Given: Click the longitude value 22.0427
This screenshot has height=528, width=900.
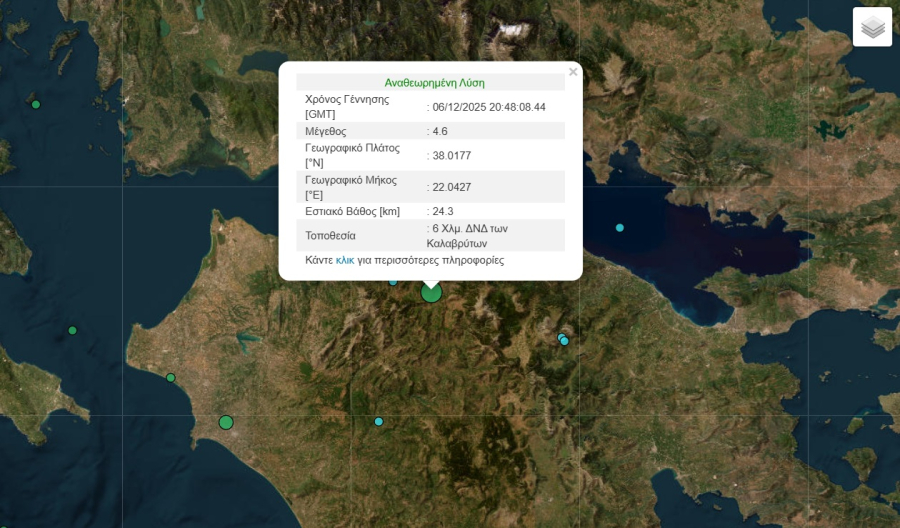Looking at the screenshot, I should pos(451,188).
